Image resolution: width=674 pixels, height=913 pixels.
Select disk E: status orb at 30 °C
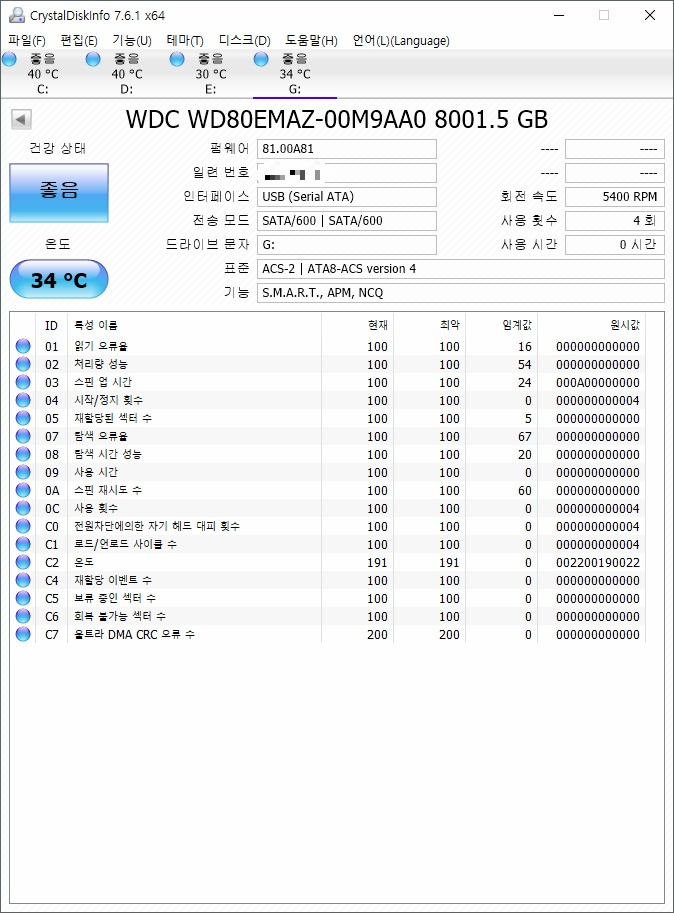click(177, 59)
